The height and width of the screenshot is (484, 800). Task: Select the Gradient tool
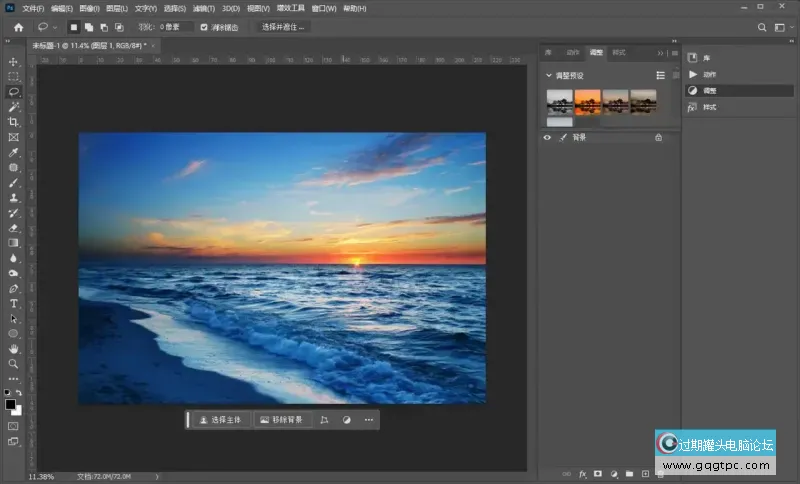pos(13,243)
